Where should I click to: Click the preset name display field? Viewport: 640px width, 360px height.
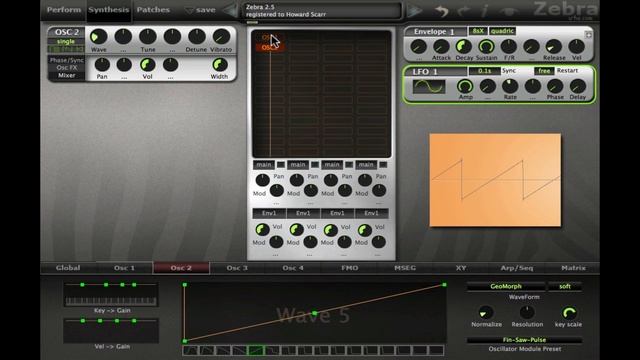pyautogui.click(x=322, y=11)
